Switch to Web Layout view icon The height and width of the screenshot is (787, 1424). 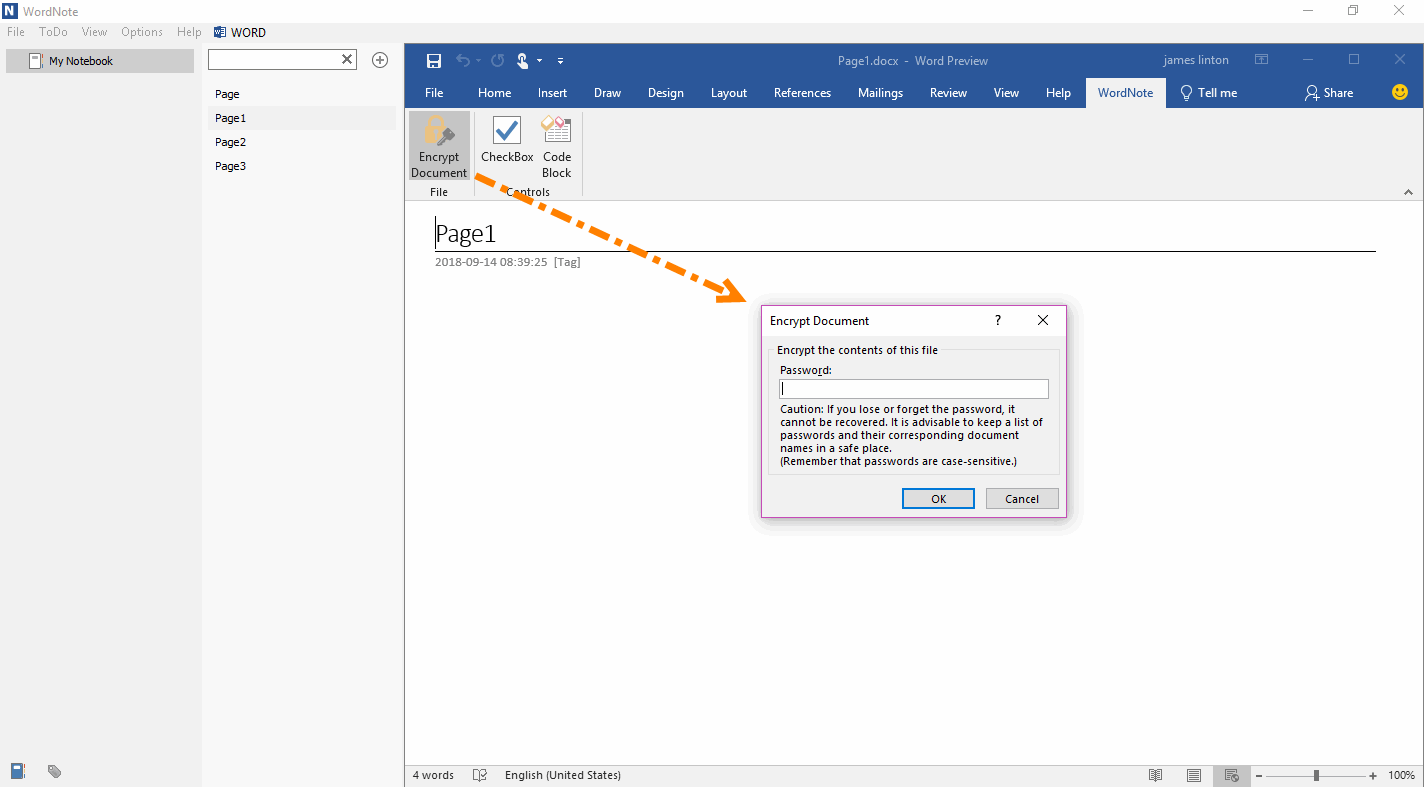point(1232,775)
